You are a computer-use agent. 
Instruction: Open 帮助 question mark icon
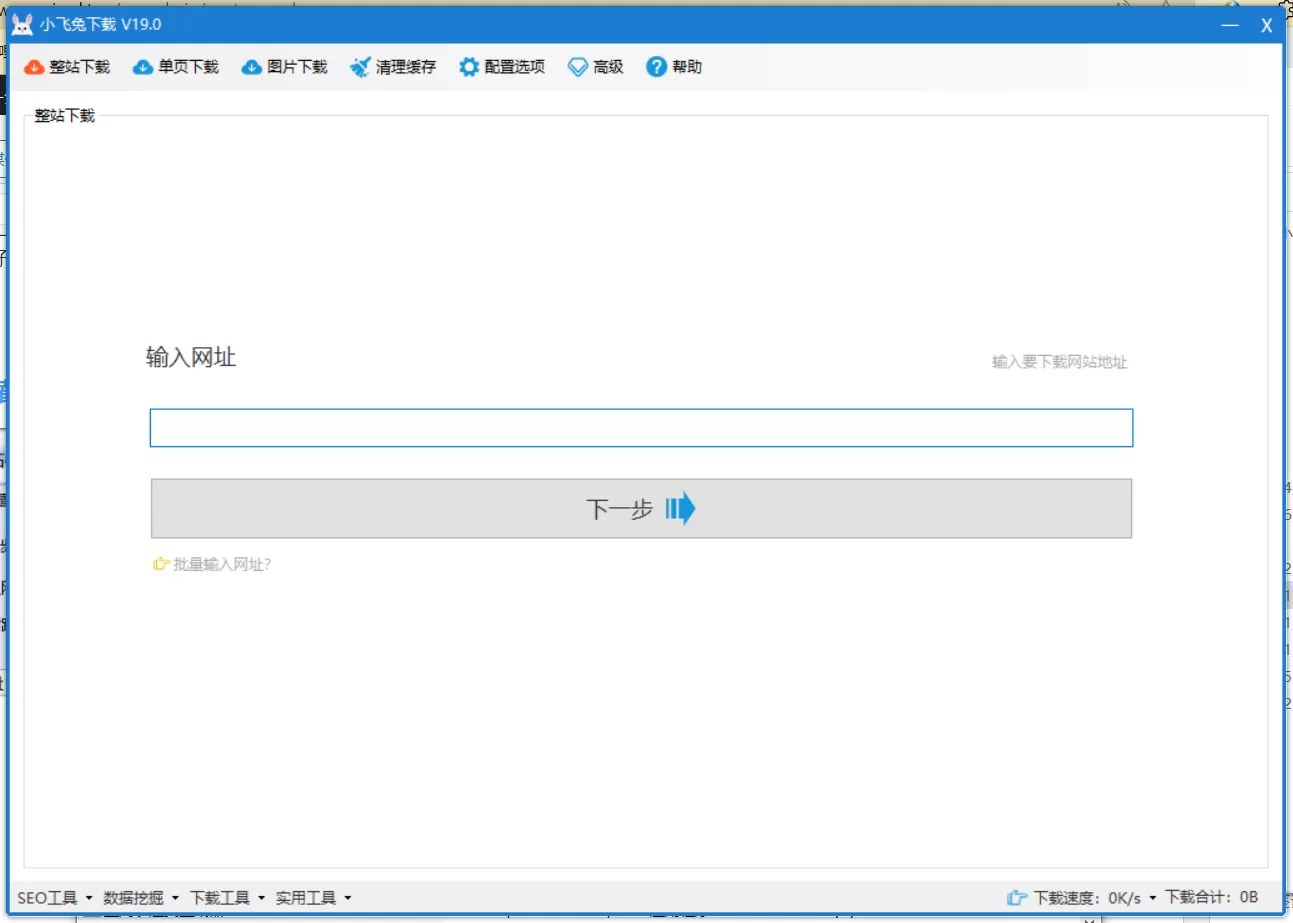coord(656,67)
